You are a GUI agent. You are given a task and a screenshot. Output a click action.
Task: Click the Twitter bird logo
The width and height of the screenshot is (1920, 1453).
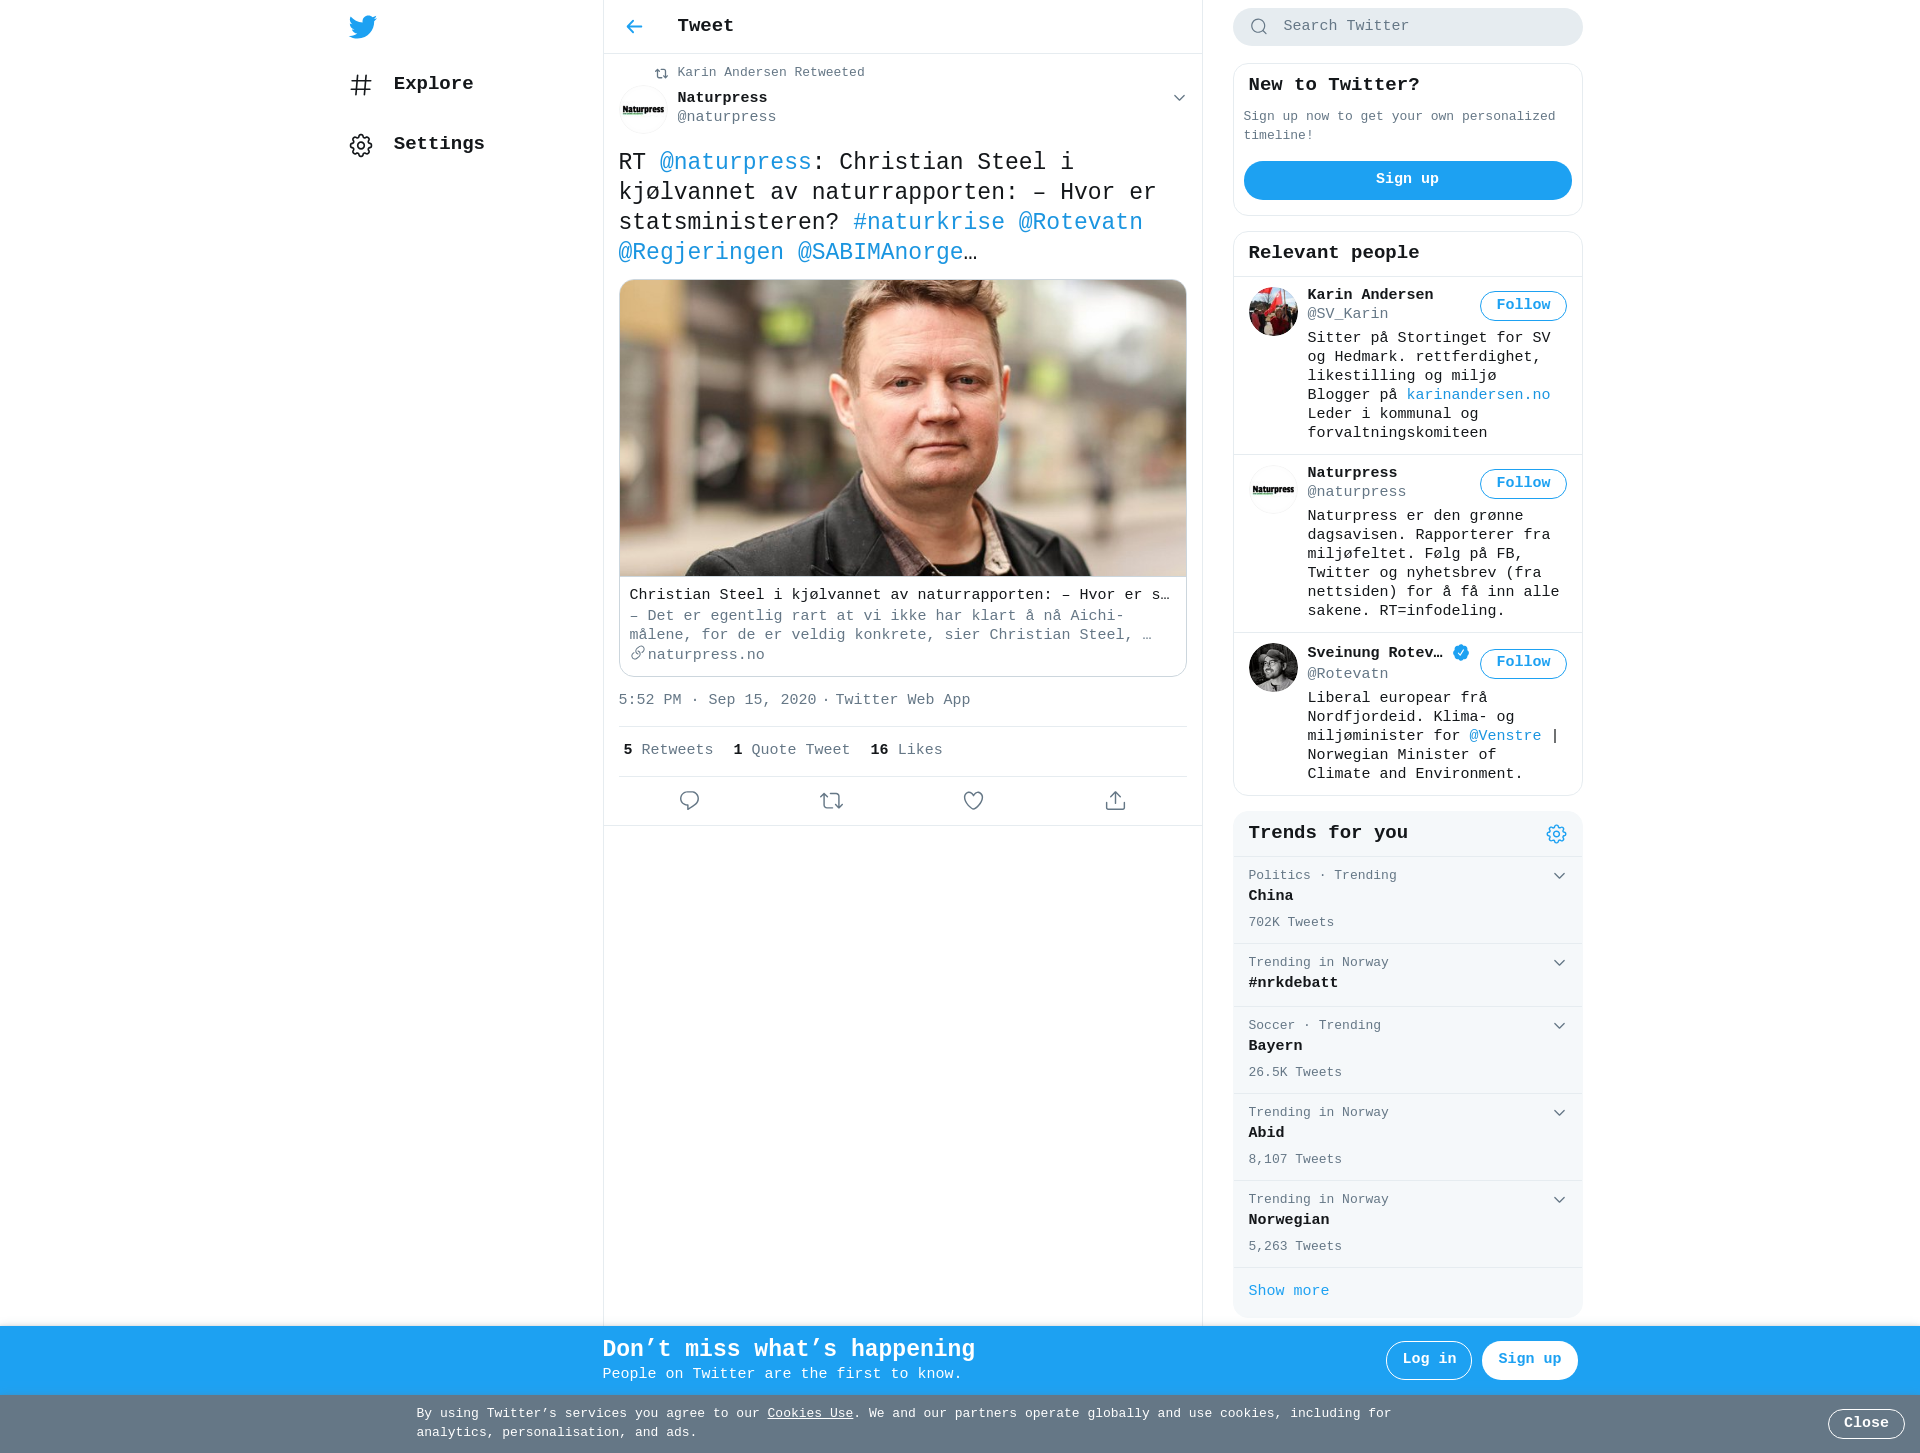pos(362,27)
